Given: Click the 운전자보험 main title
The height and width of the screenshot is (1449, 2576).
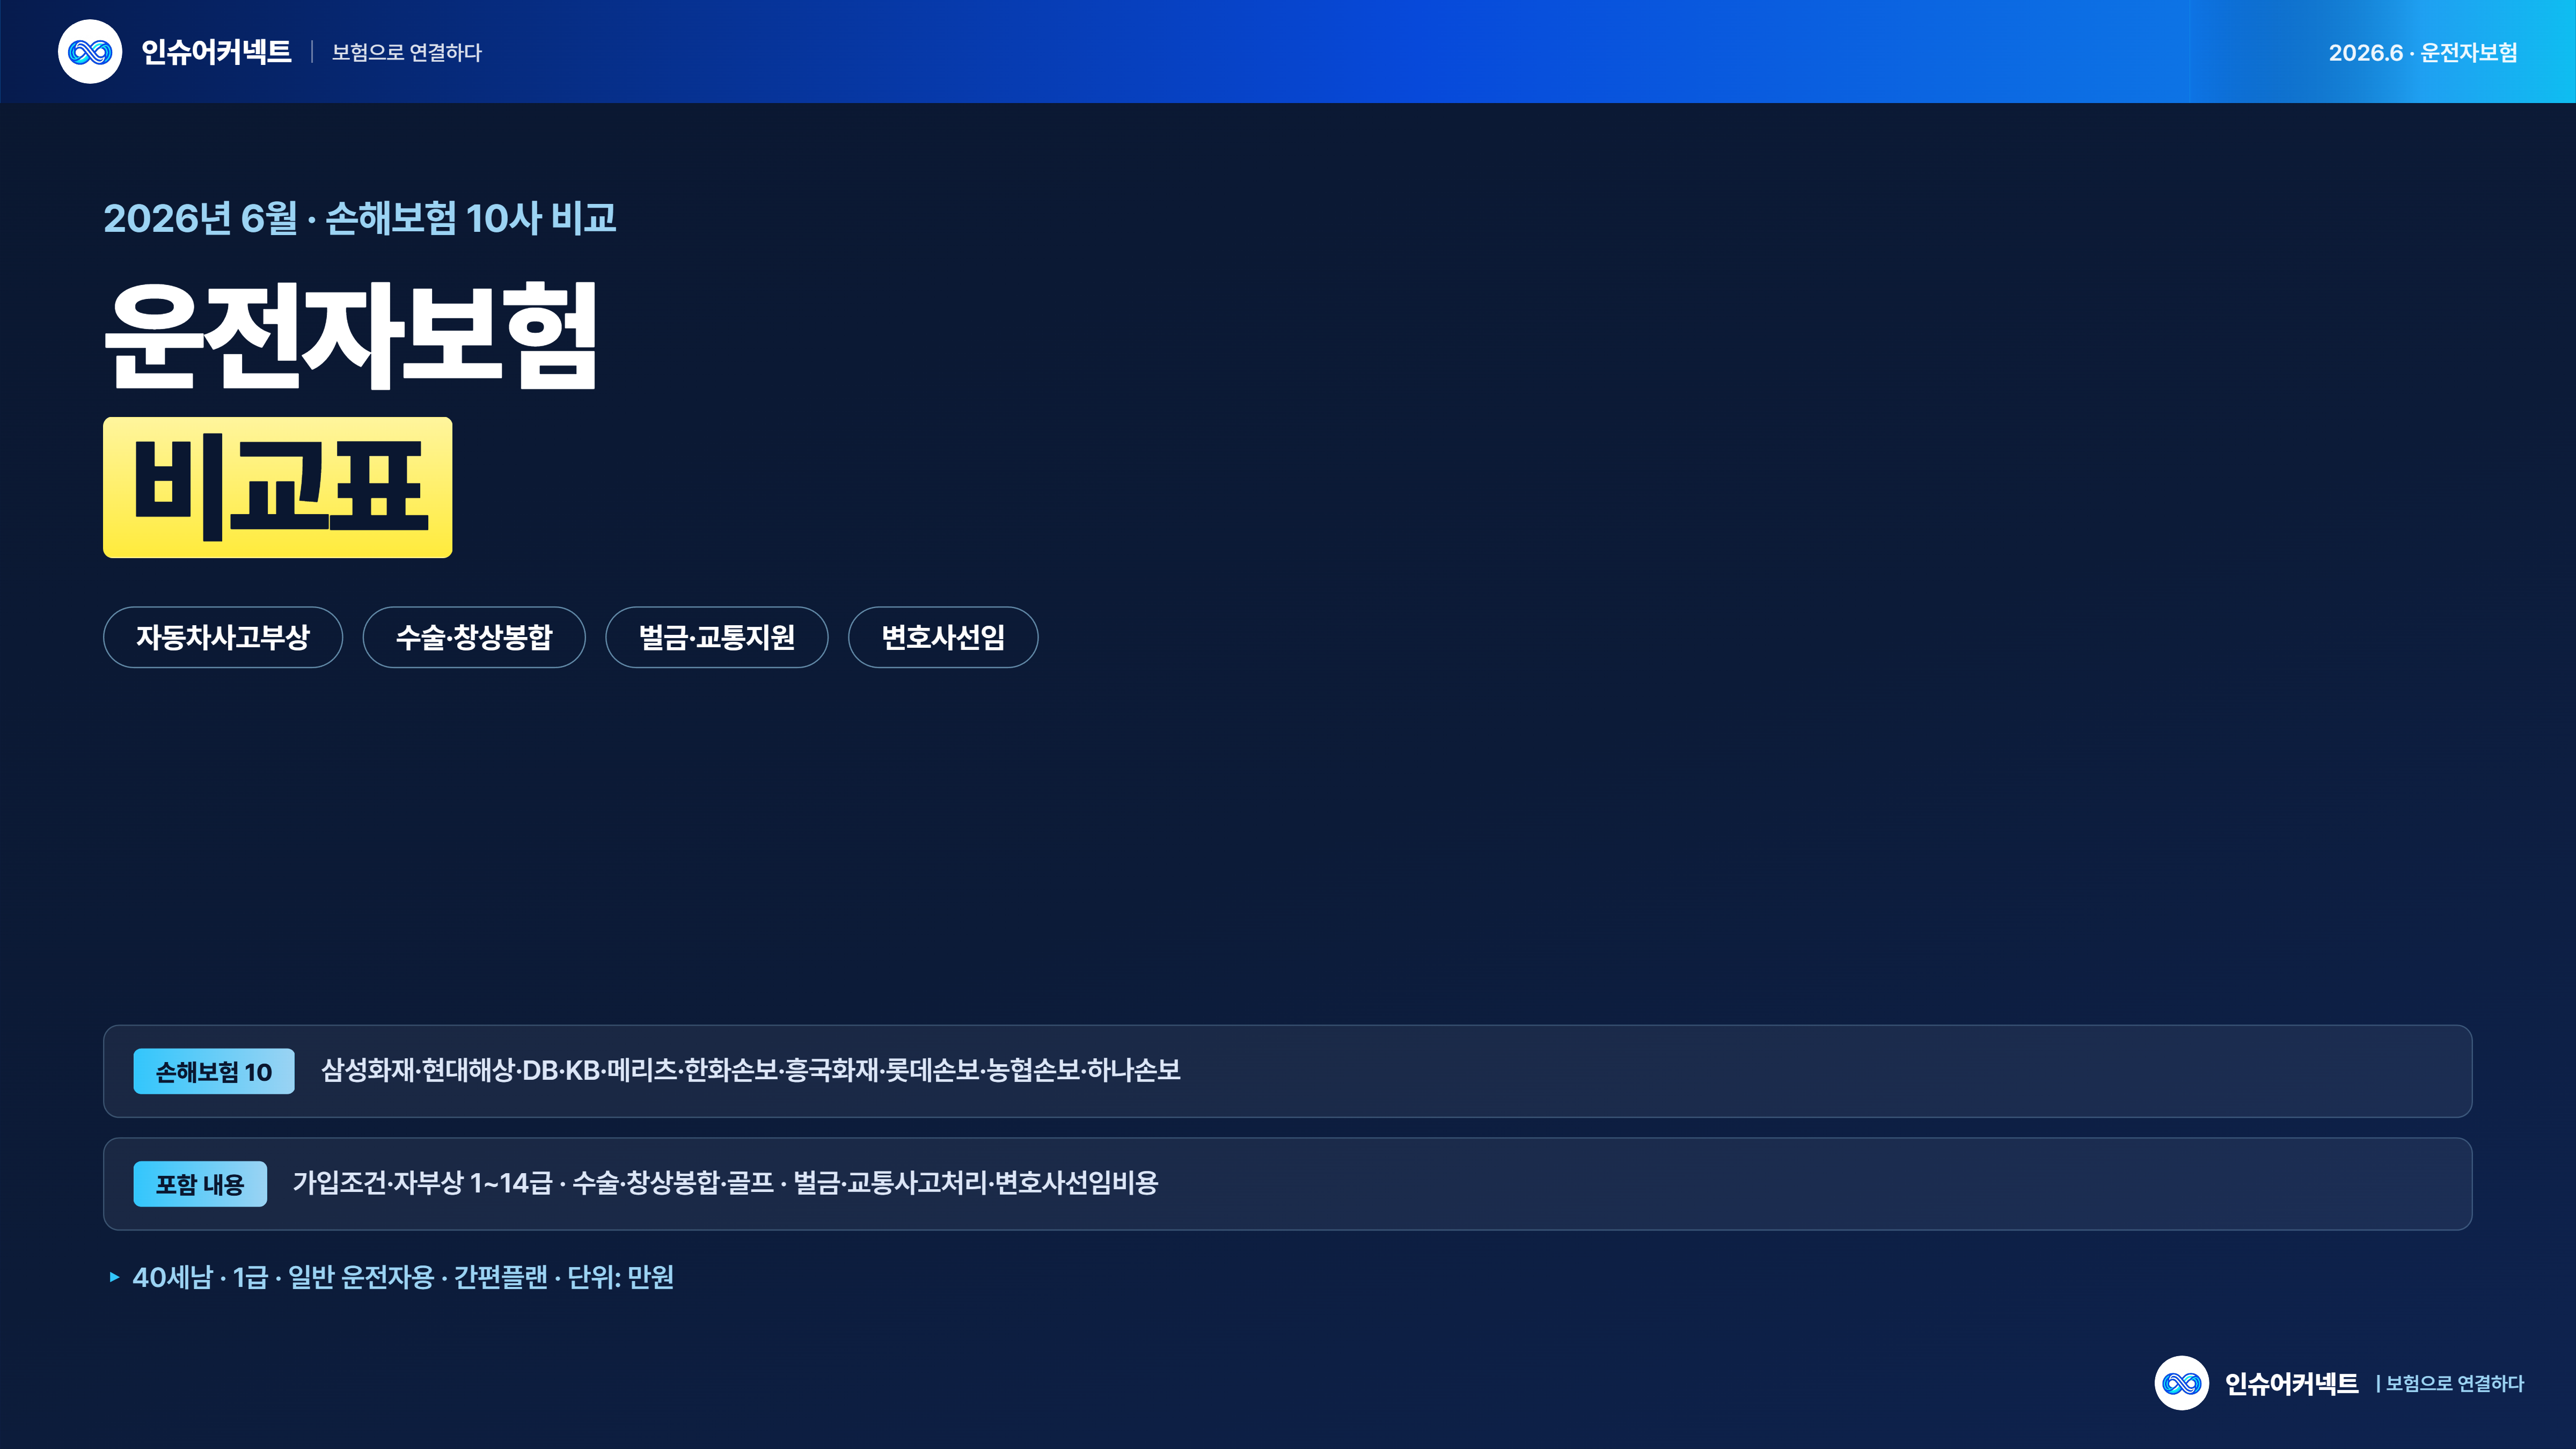Looking at the screenshot, I should 351,335.
